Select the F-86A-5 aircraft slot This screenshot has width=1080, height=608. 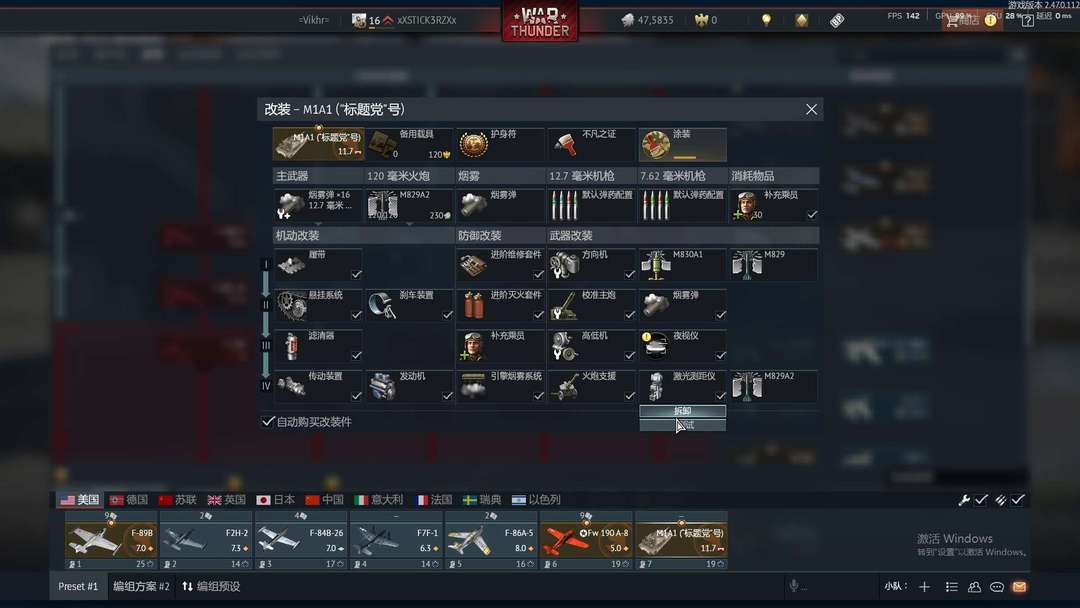coord(491,539)
